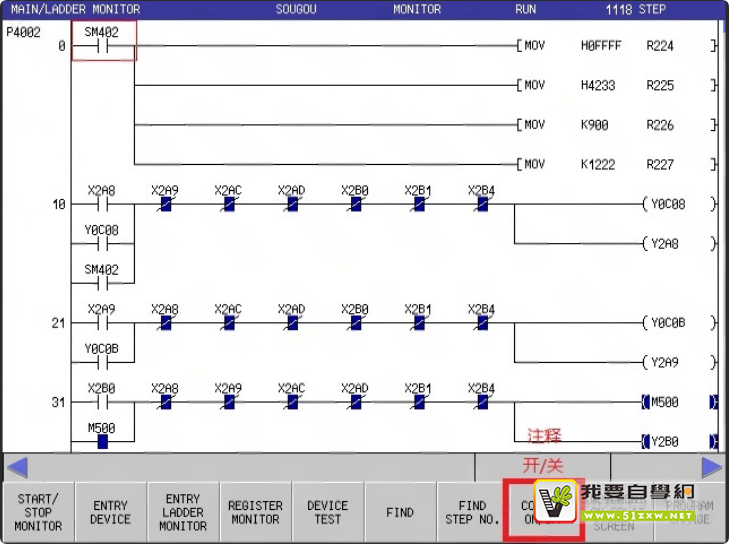Open the REGISTER MONITOR function

tap(255, 512)
